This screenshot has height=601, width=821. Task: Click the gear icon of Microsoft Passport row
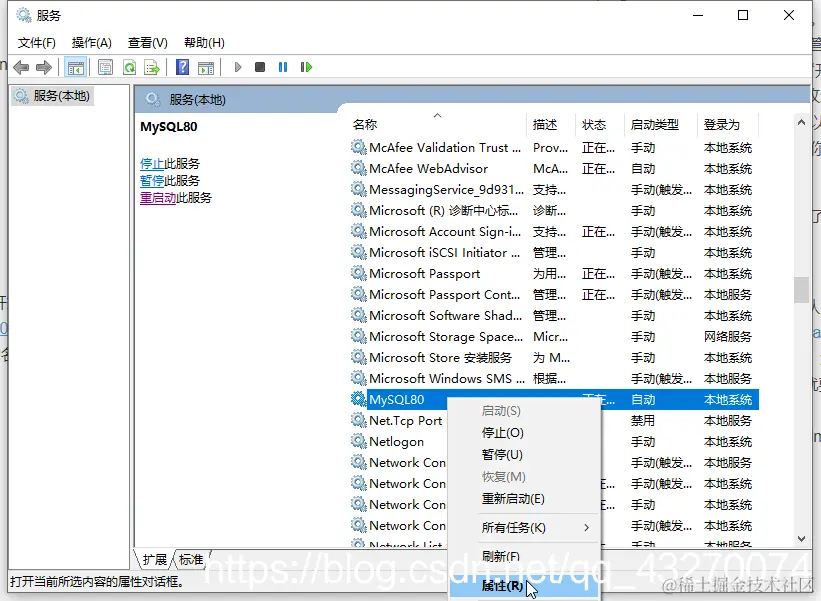pos(358,273)
